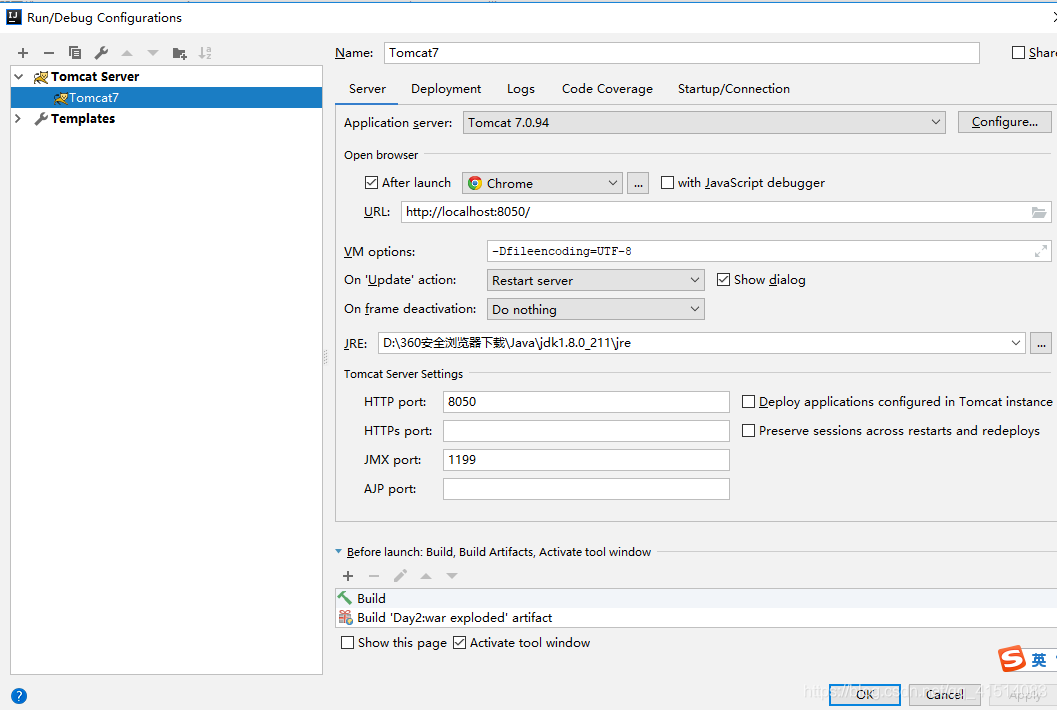Screen dimensions: 1057x710
Task: Click the Configure... button
Action: 1004,122
